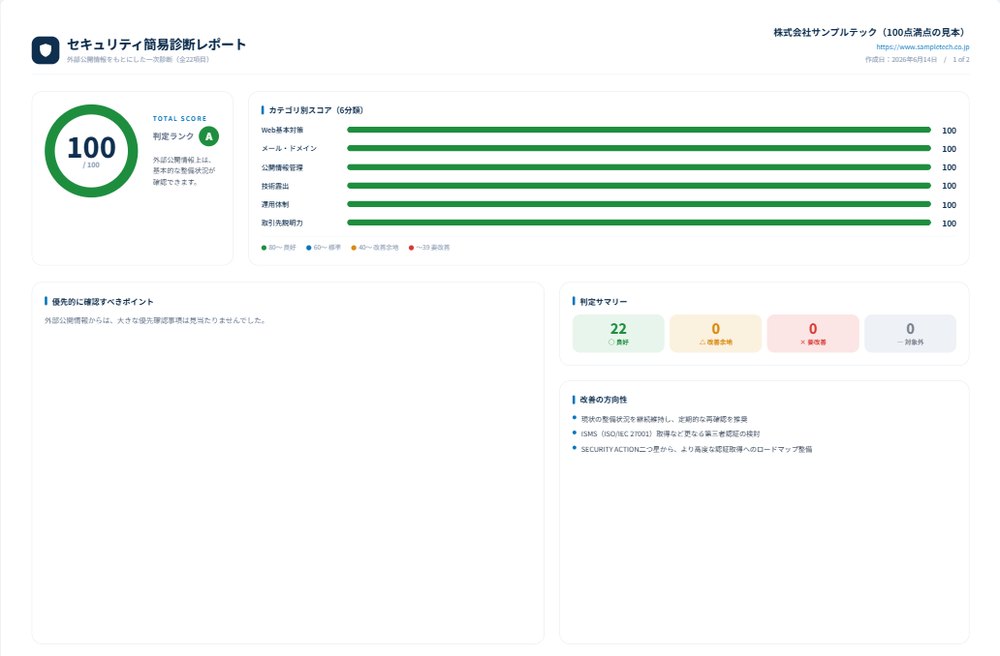Select the gray 0 対象外 summary tile
This screenshot has width=1000, height=656.
pos(910,333)
